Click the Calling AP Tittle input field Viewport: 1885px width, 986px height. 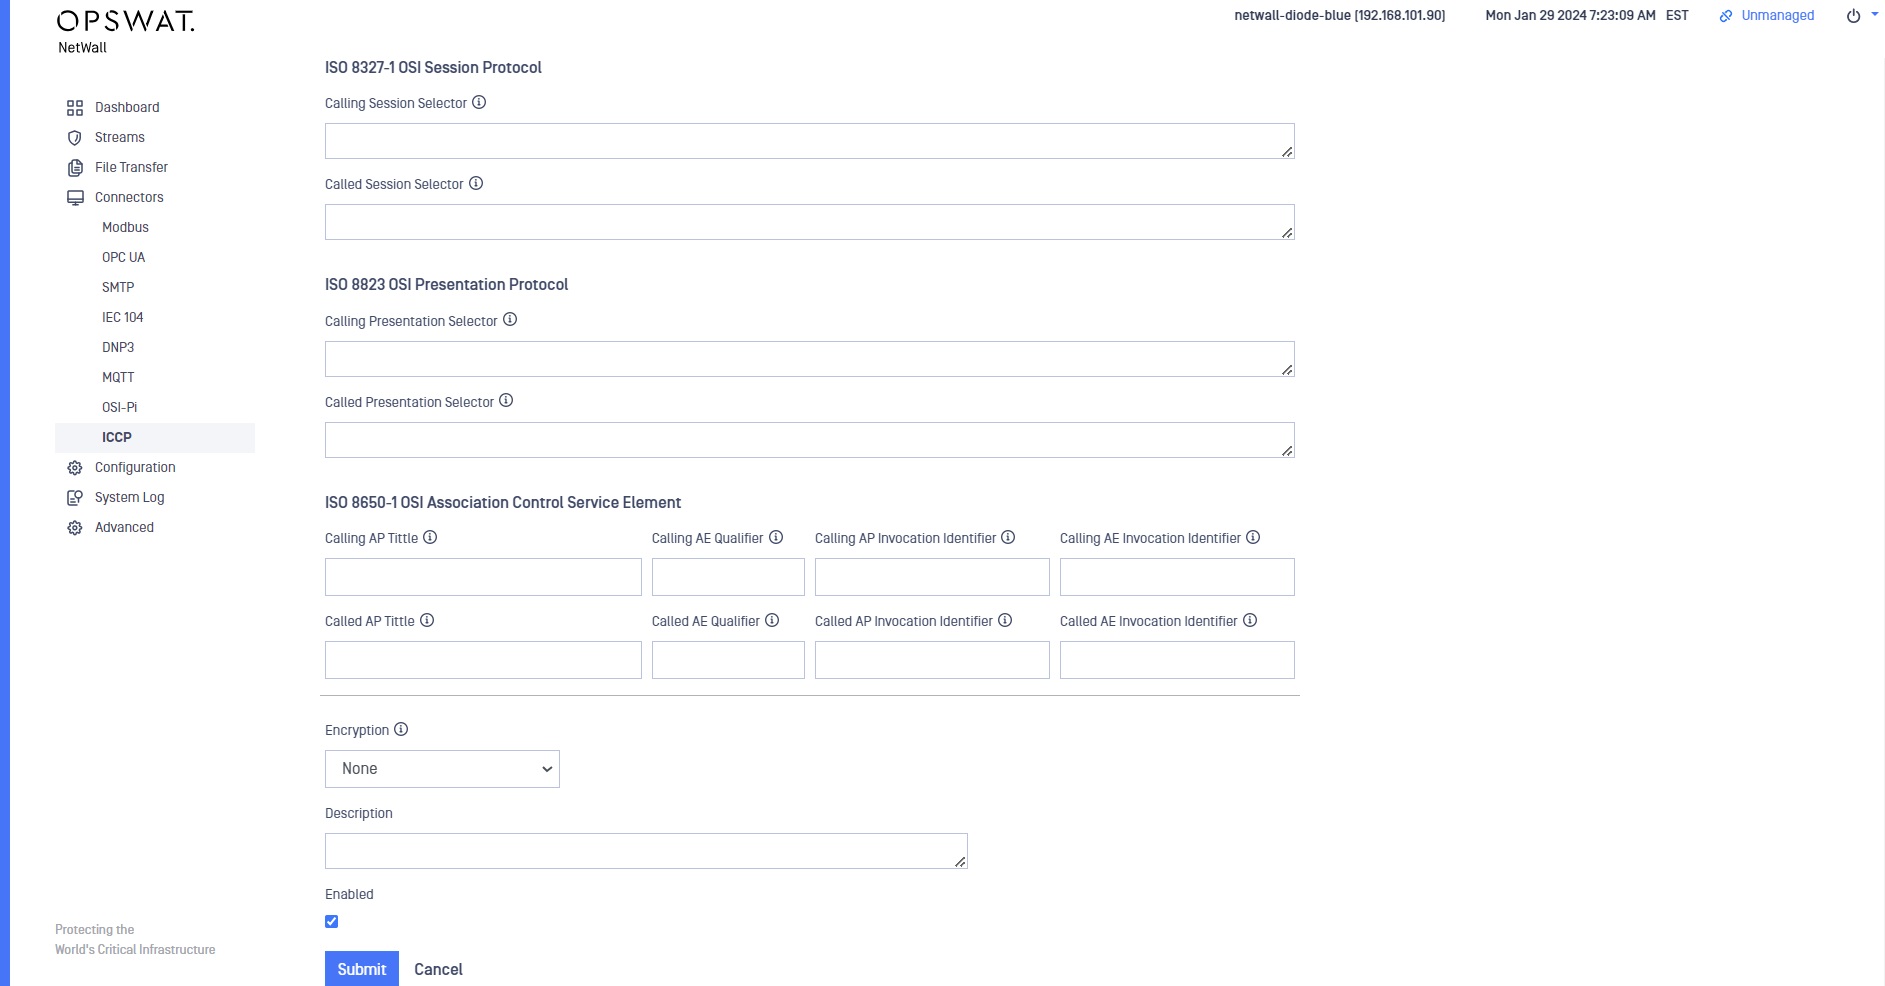tap(483, 577)
